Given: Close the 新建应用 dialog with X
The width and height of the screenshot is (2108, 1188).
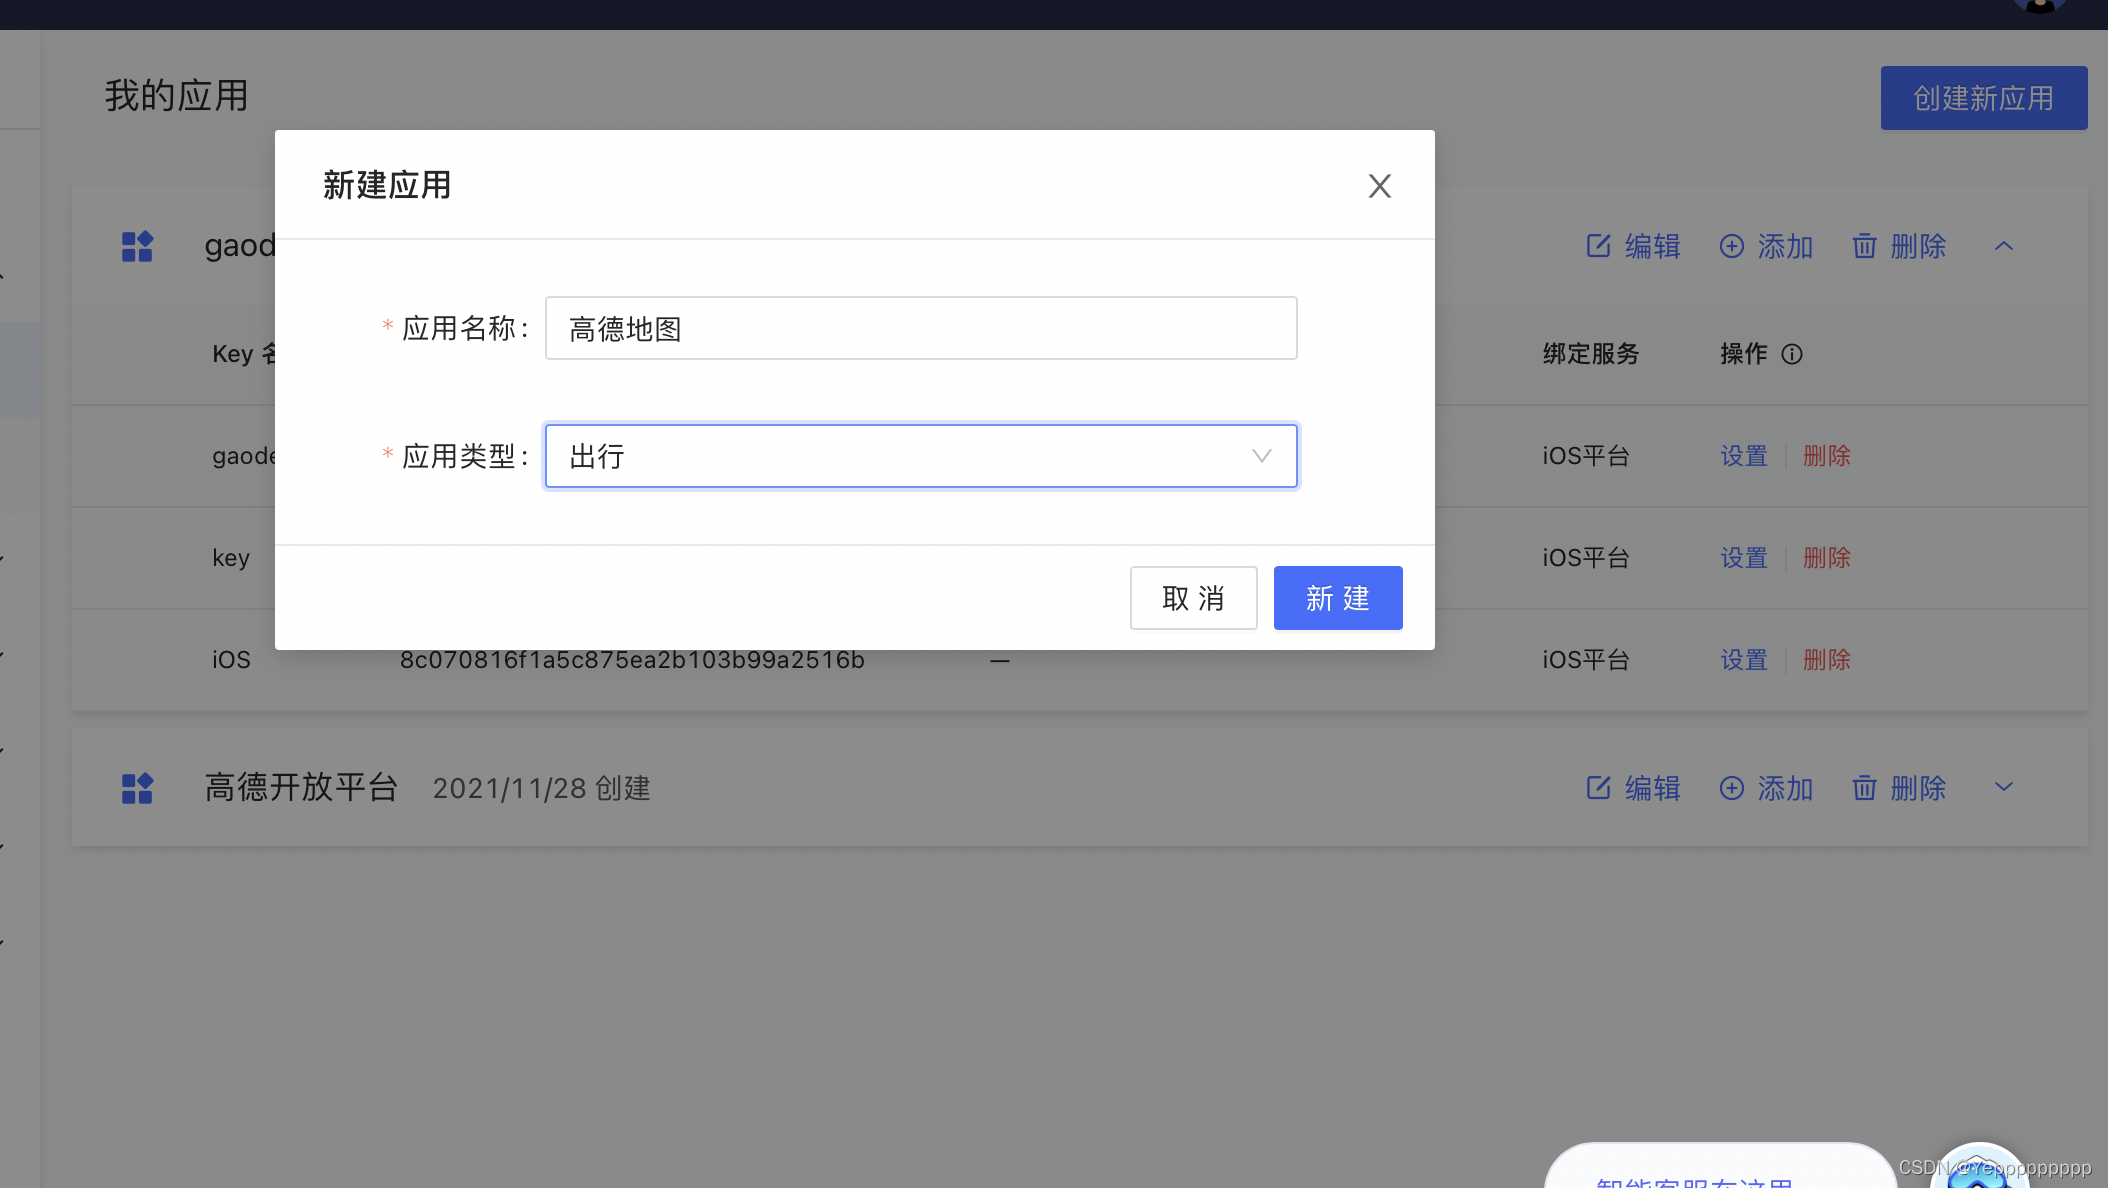Looking at the screenshot, I should 1379,186.
